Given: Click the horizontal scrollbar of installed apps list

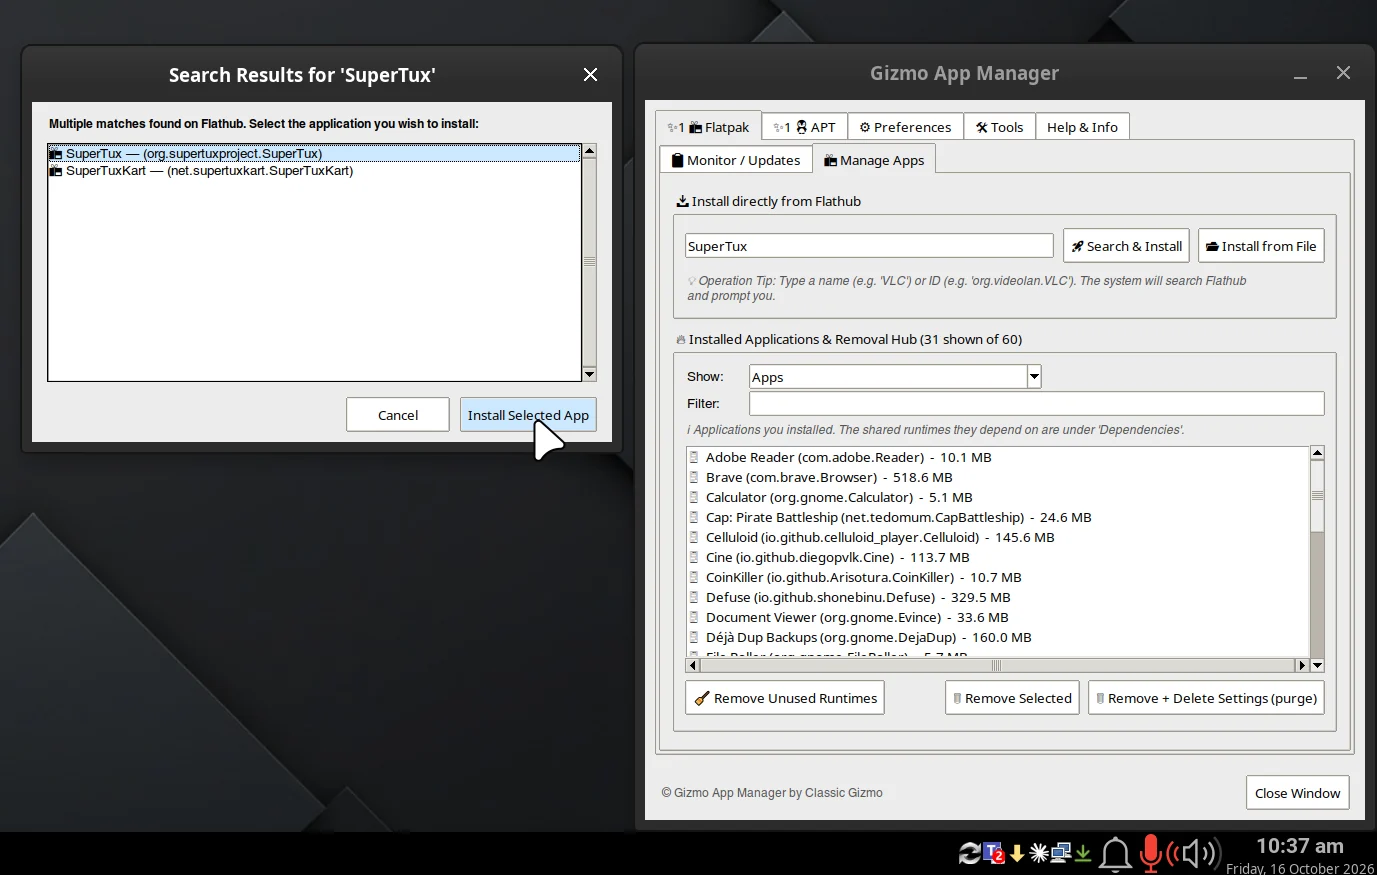Looking at the screenshot, I should coord(997,665).
